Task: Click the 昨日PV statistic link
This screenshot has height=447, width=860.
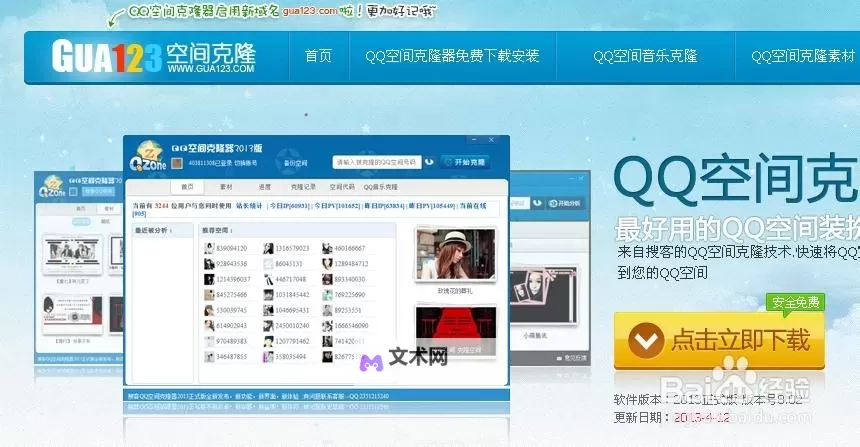Action: (x=432, y=206)
